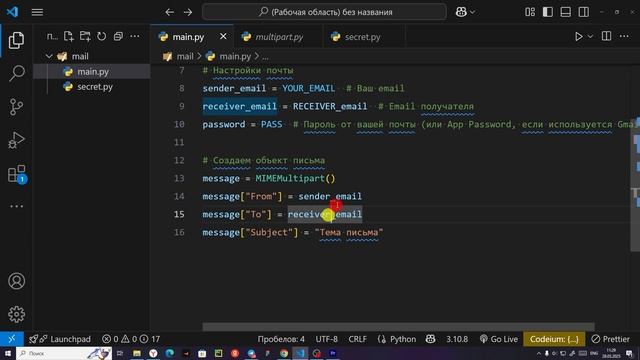The width and height of the screenshot is (640, 360).
Task: Open Customize Layout button
Action: [530, 12]
